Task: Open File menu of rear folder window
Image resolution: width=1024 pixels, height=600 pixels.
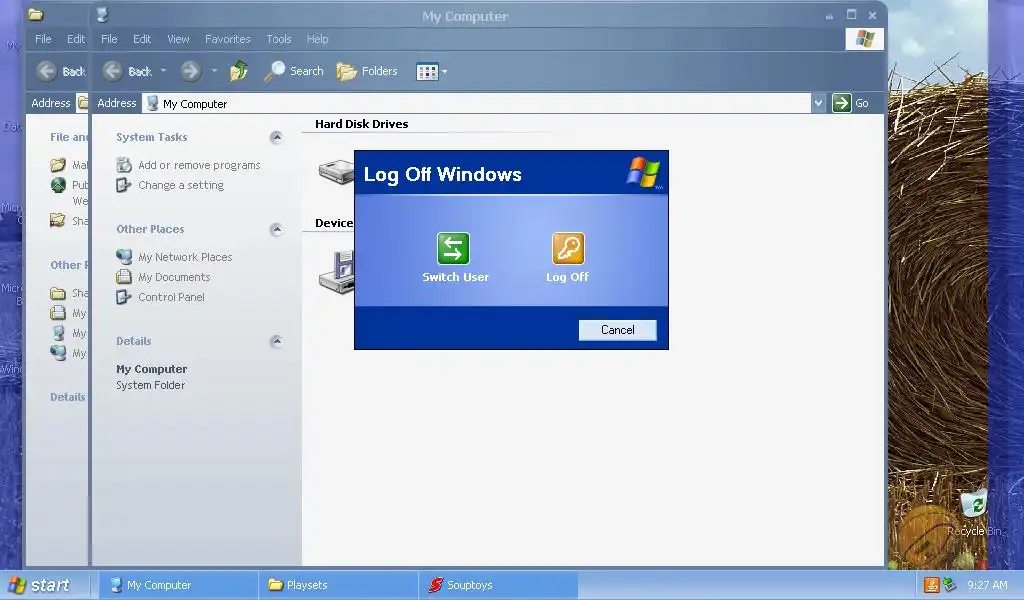Action: tap(43, 39)
